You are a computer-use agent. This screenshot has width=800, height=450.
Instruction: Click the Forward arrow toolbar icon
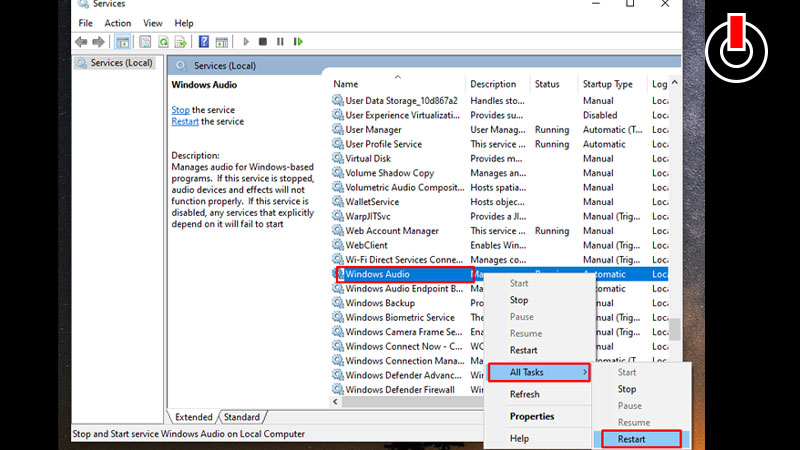point(98,42)
